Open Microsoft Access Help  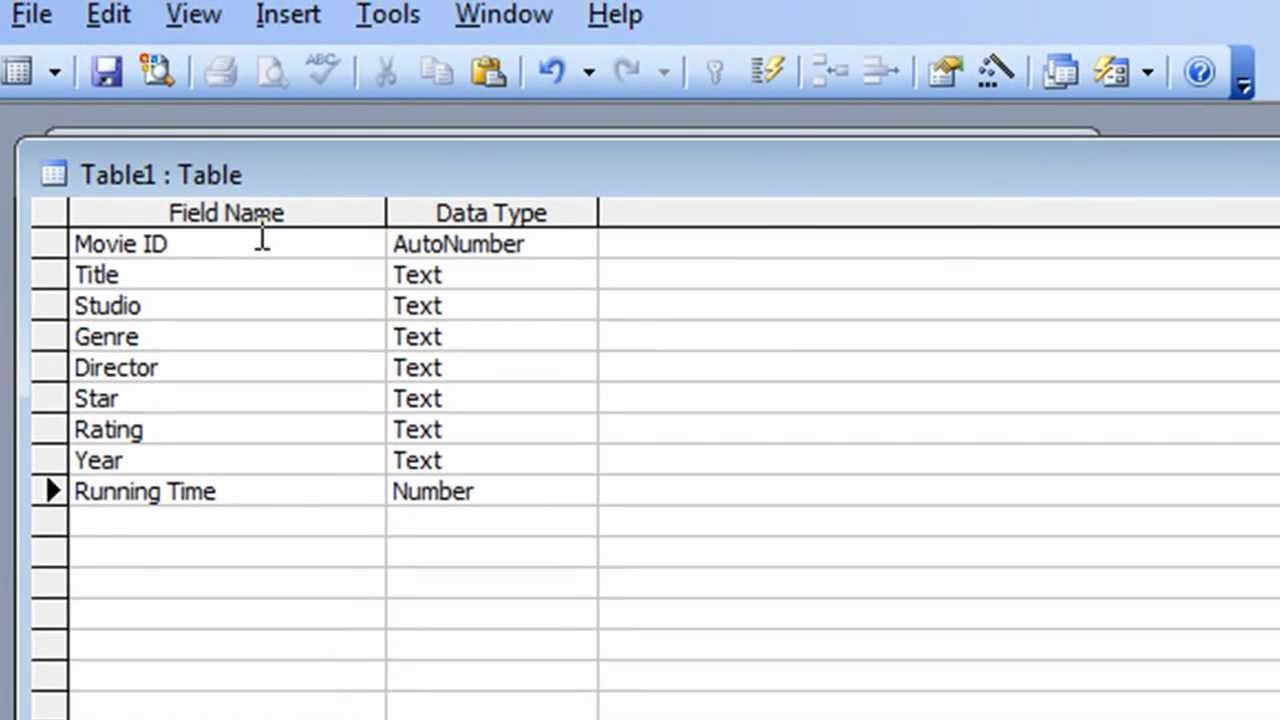click(1199, 71)
